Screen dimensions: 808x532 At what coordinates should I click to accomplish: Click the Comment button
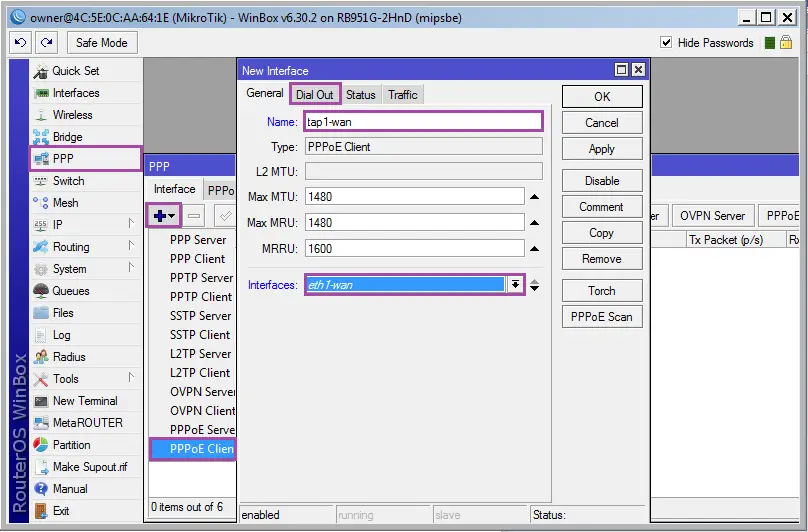pos(602,207)
